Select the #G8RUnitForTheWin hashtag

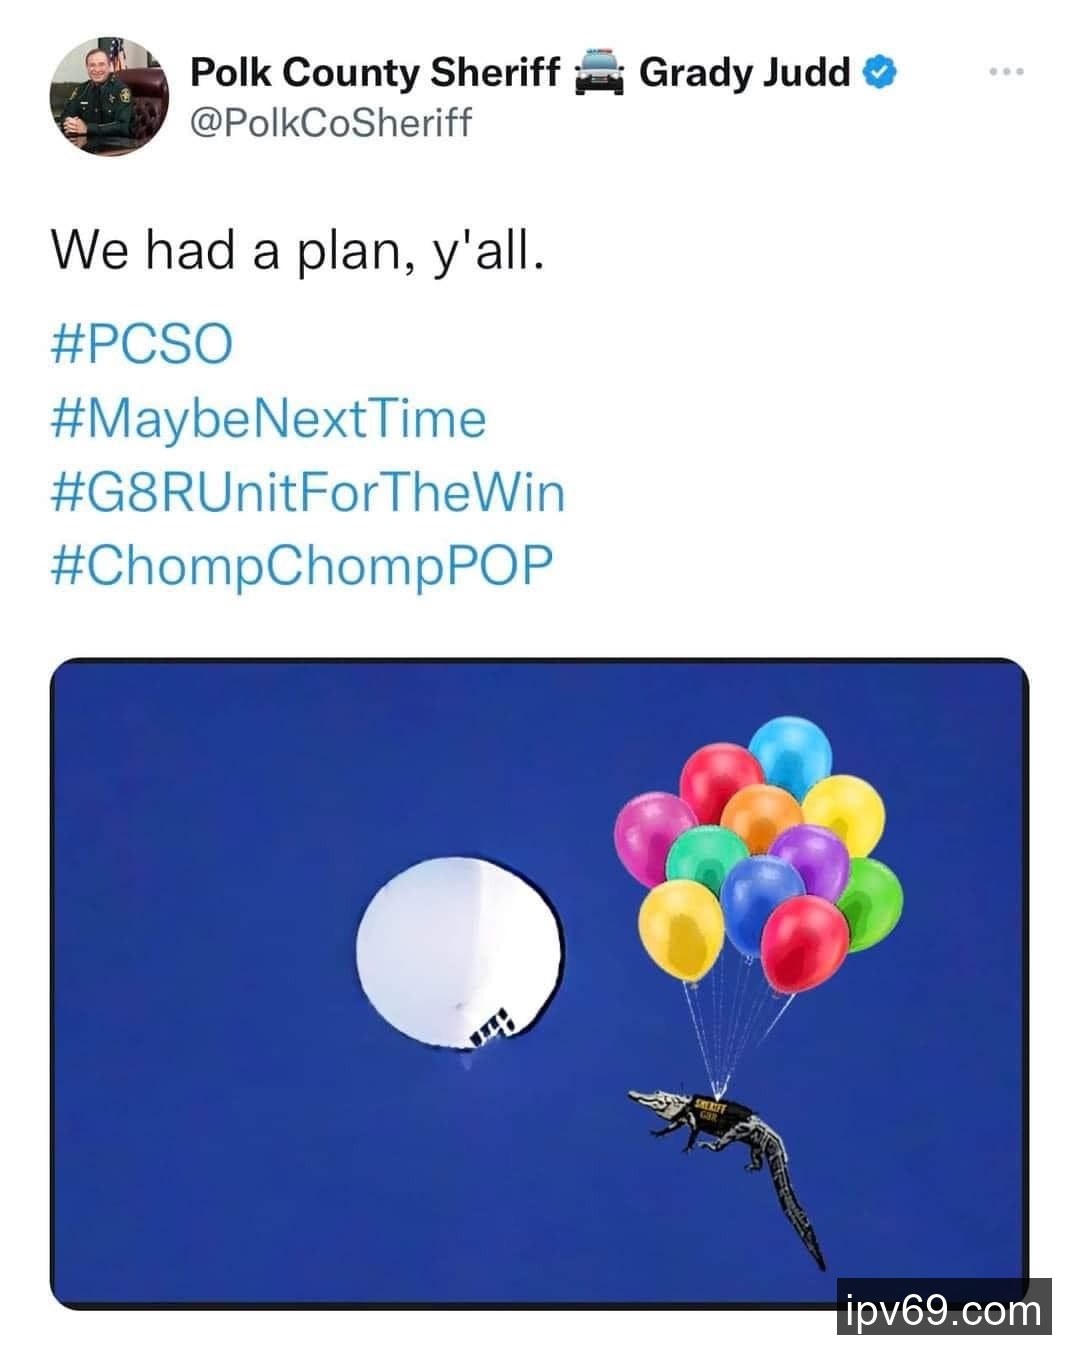click(307, 492)
